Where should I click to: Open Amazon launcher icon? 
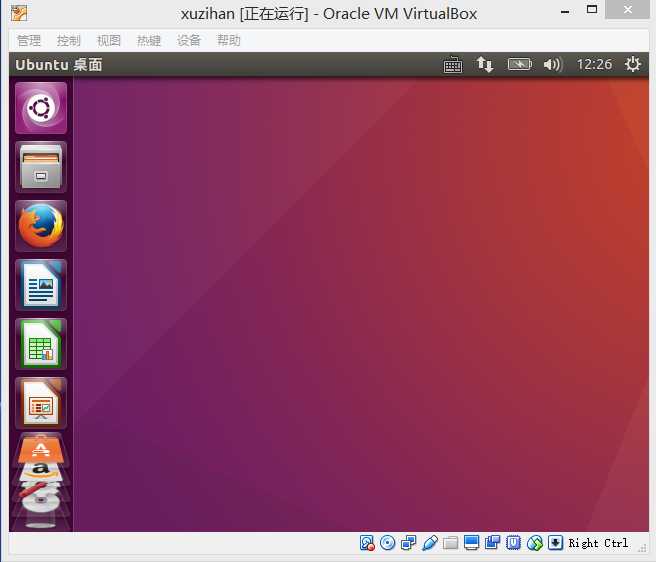[41, 472]
